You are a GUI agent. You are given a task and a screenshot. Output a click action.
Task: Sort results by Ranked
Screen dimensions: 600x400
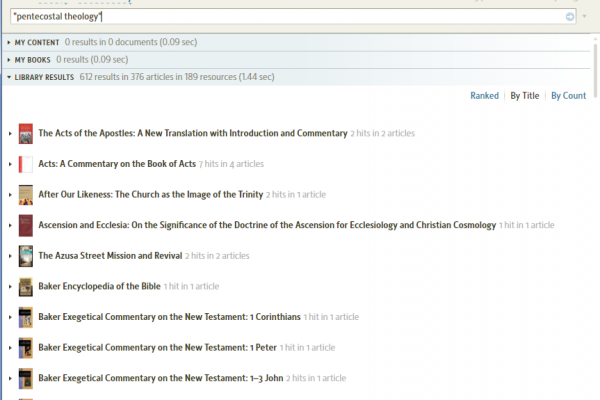click(x=484, y=96)
